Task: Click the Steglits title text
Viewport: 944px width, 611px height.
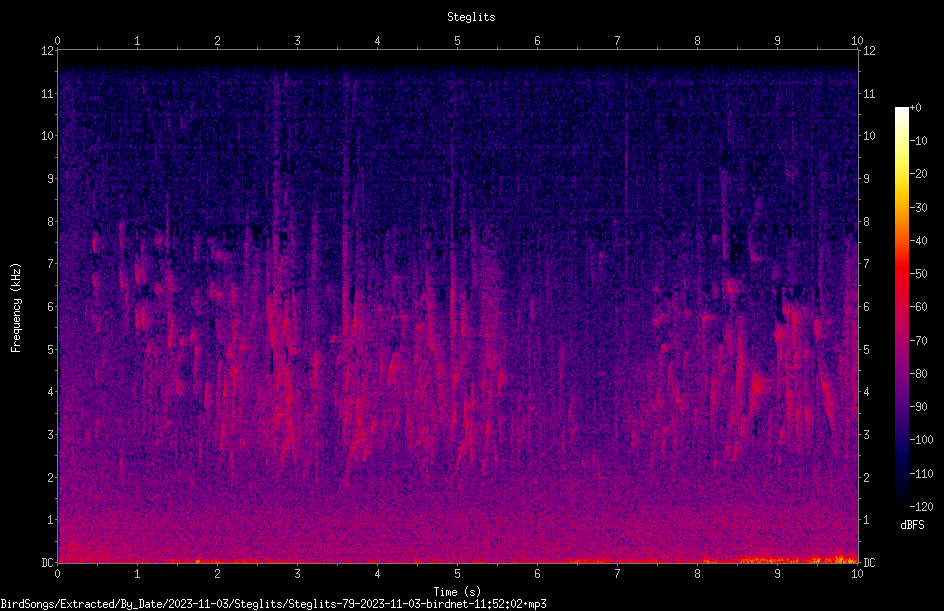Action: tap(471, 17)
